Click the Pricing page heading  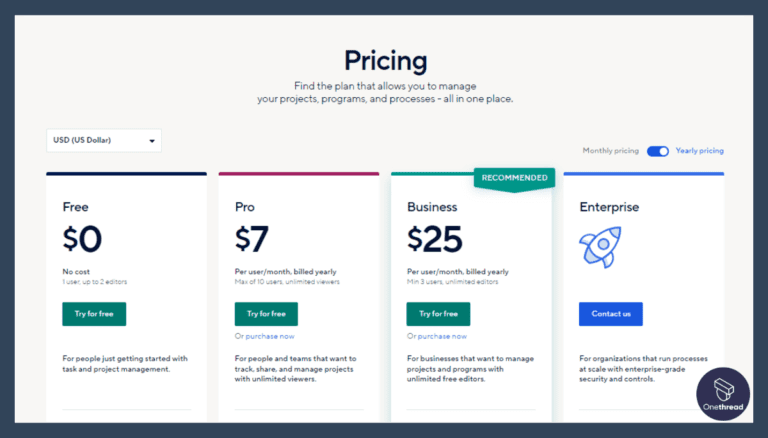(x=385, y=60)
